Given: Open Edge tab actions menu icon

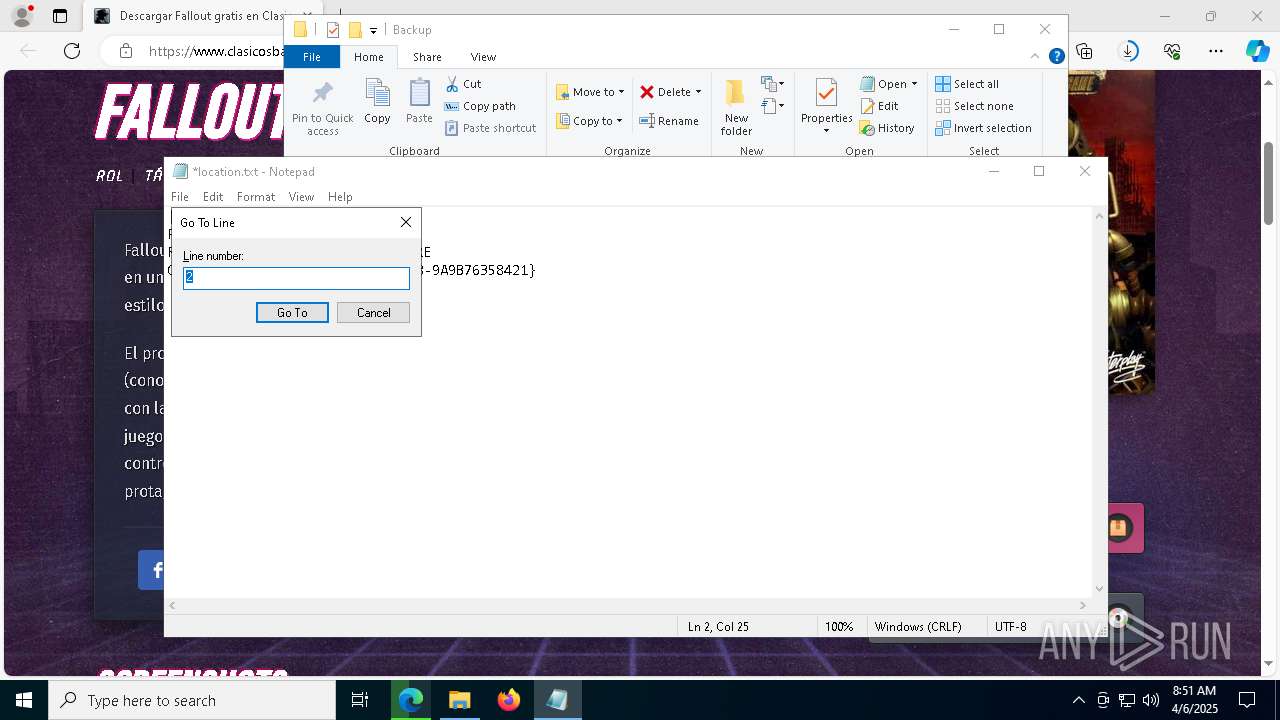Looking at the screenshot, I should pyautogui.click(x=60, y=16).
